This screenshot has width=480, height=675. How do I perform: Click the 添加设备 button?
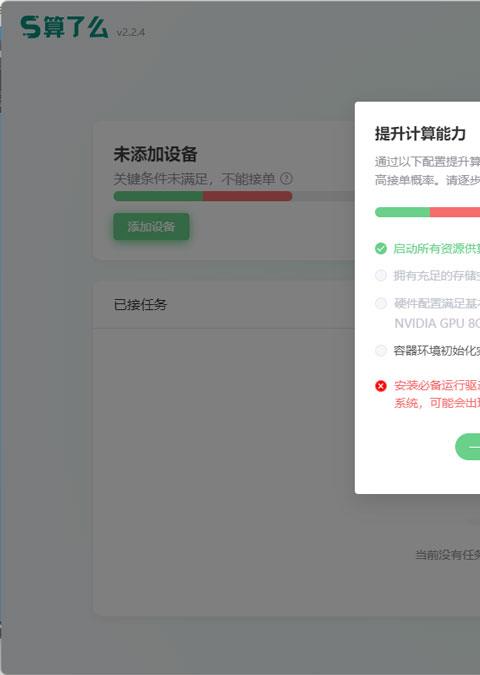(x=151, y=226)
